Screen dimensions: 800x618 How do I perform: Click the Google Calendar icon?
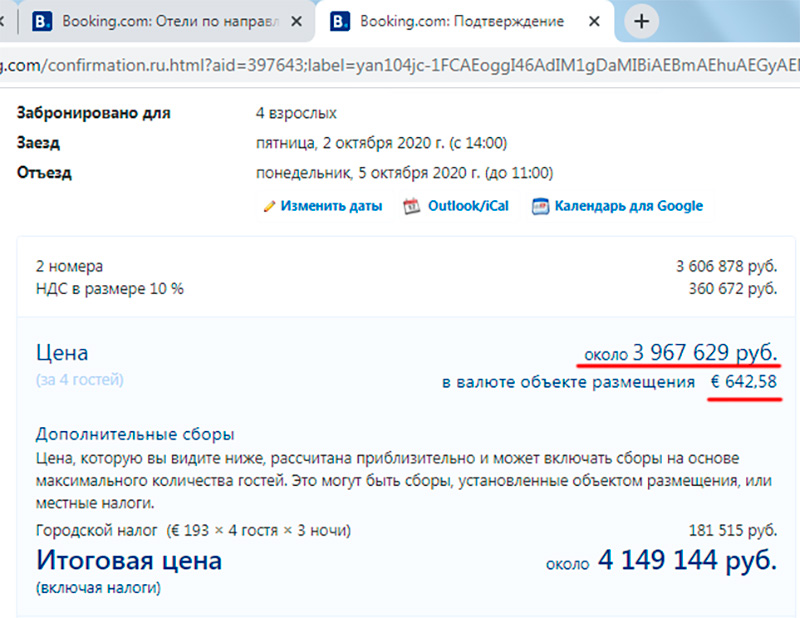point(540,207)
